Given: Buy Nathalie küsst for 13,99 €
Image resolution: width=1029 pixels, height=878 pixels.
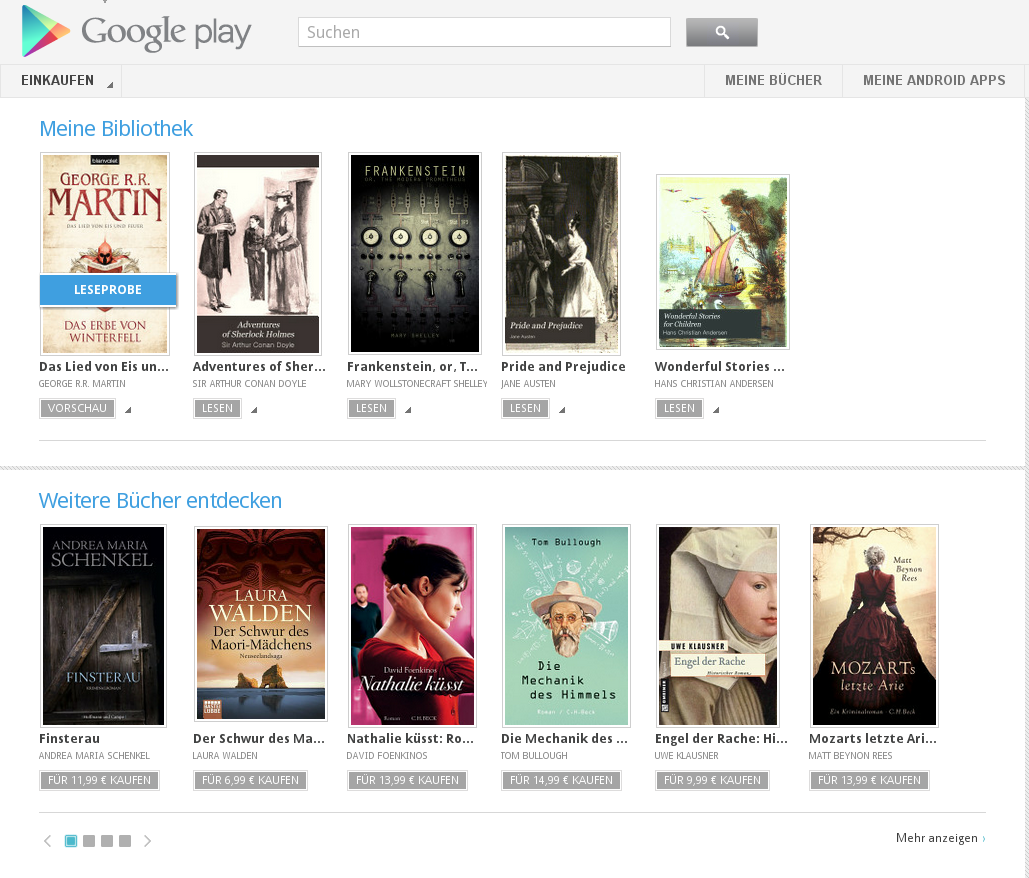Looking at the screenshot, I should (x=408, y=780).
